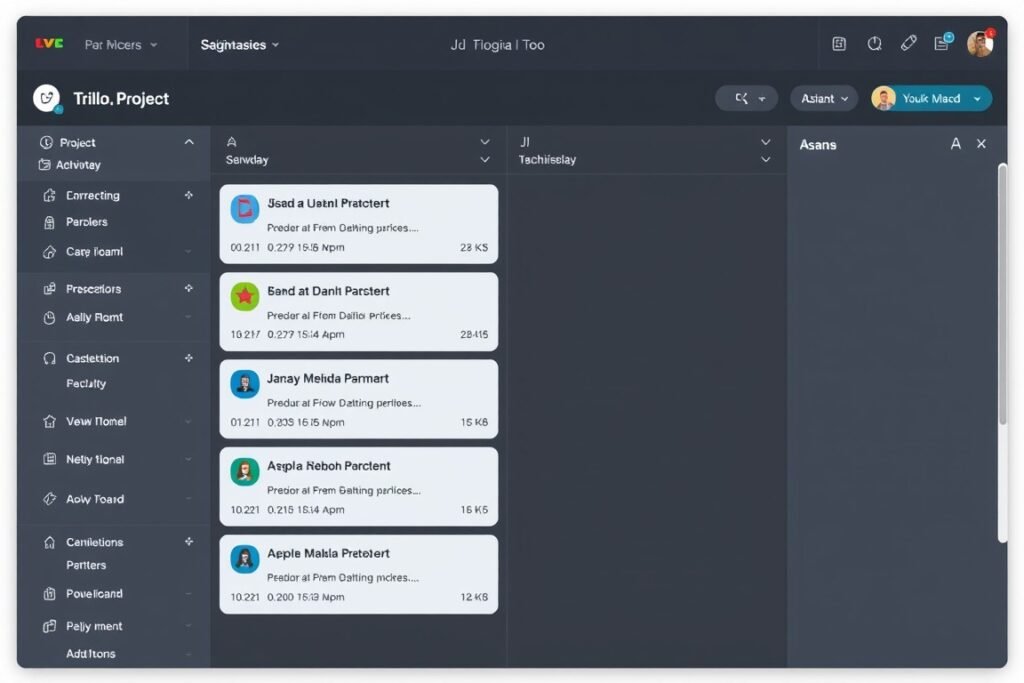The image size is (1024, 683).
Task: Open Pelly ment sidebar entry
Action: 94,626
